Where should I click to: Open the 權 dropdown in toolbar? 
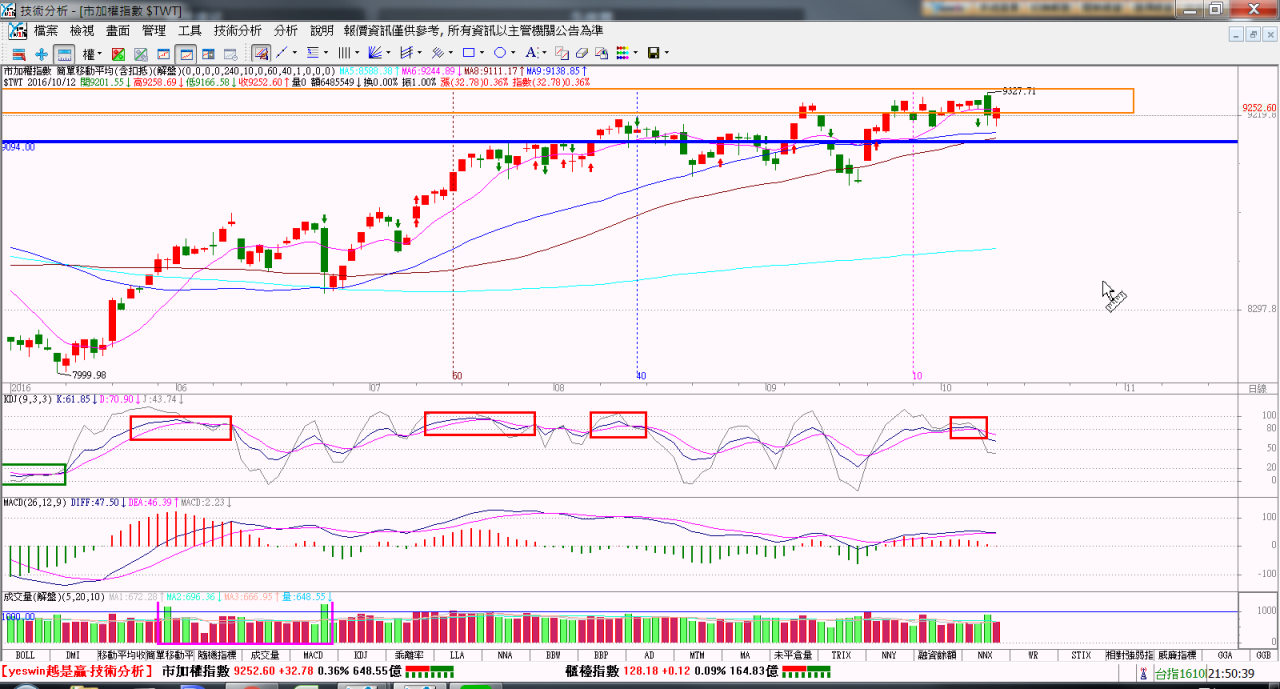click(92, 53)
